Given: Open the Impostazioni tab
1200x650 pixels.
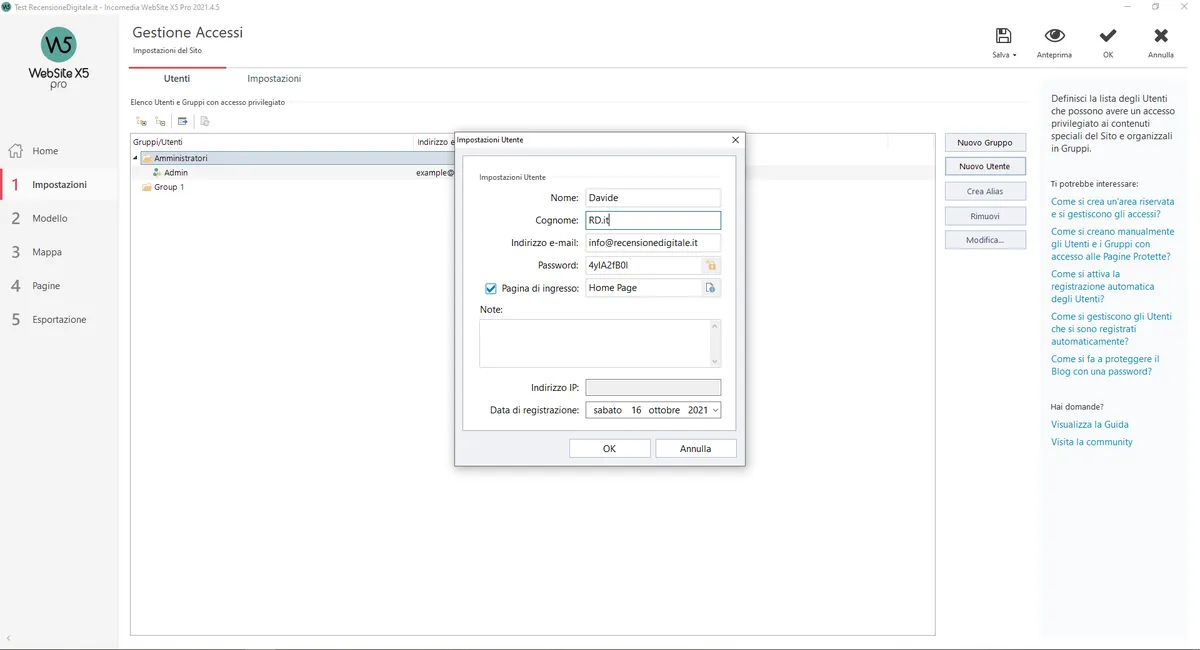Looking at the screenshot, I should tap(274, 78).
